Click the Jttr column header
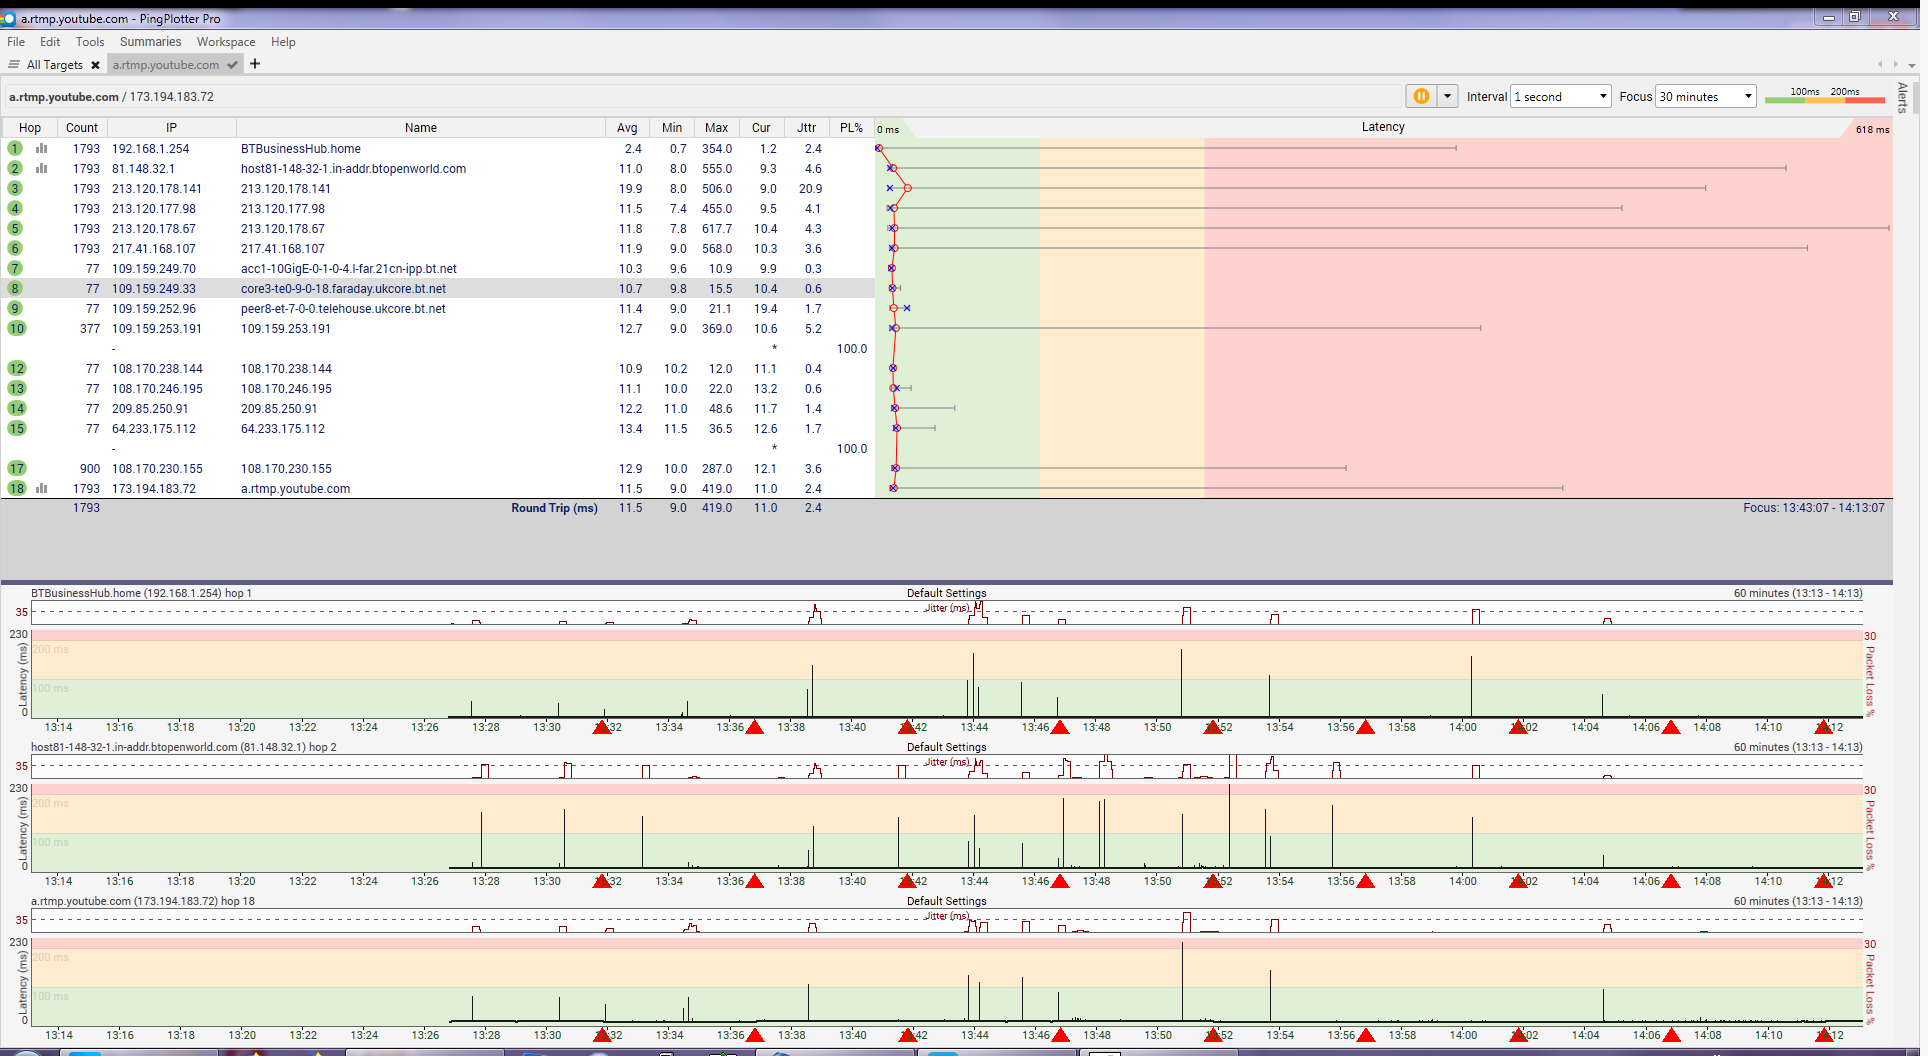Image resolution: width=1928 pixels, height=1056 pixels. coord(807,128)
